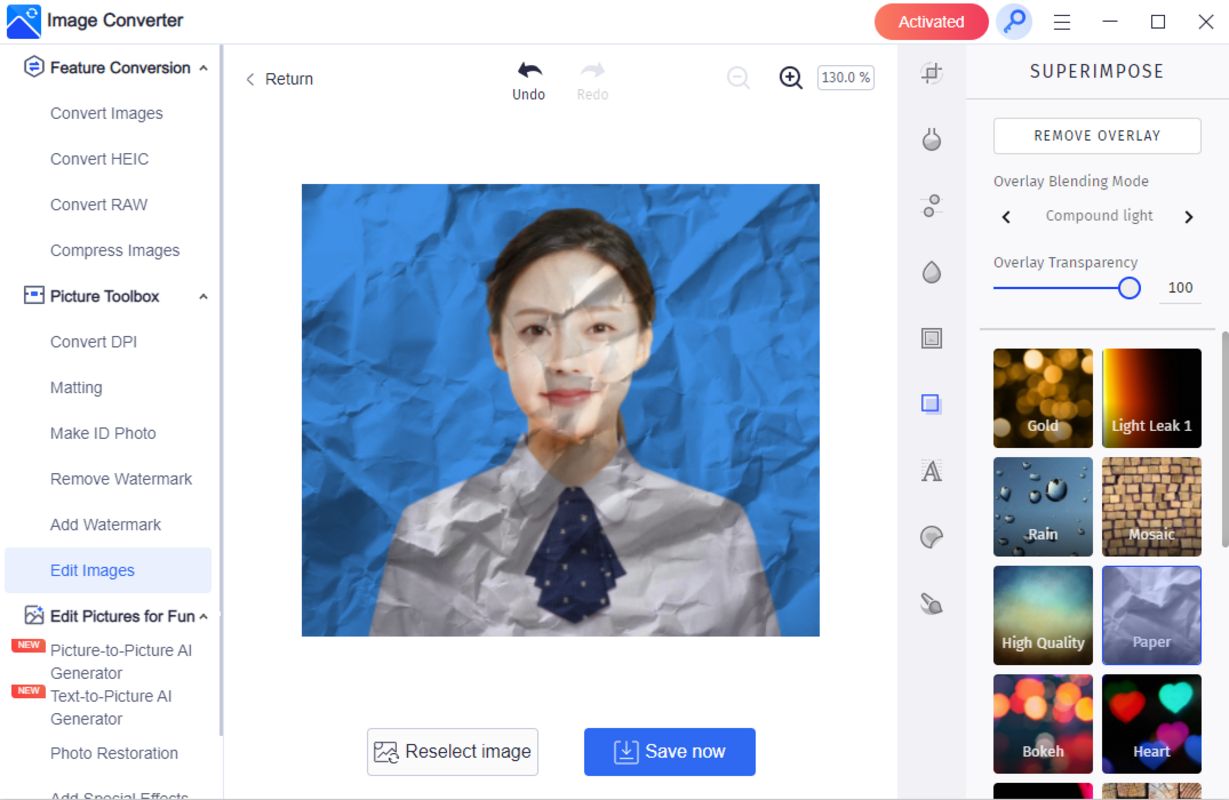Apply the Gold overlay thumbnail
Screen dimensions: 1229x800
tap(1043, 398)
